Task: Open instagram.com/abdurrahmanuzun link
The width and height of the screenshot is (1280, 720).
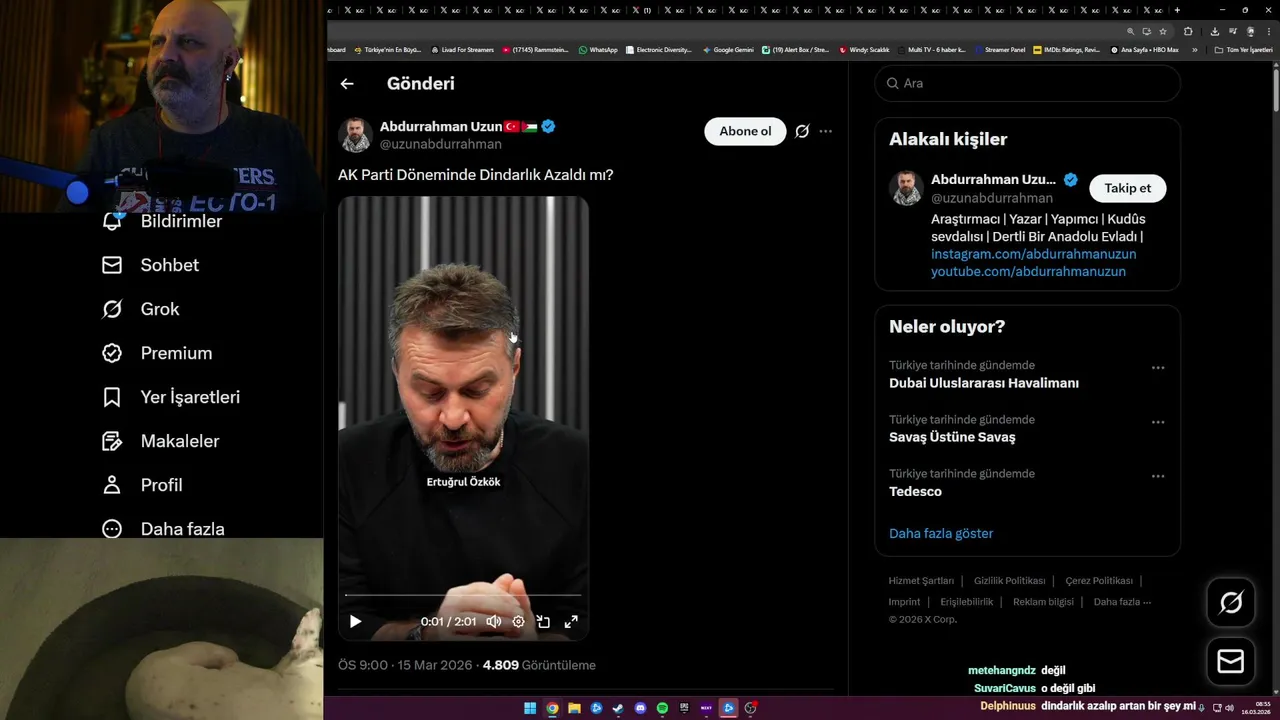Action: [1033, 254]
